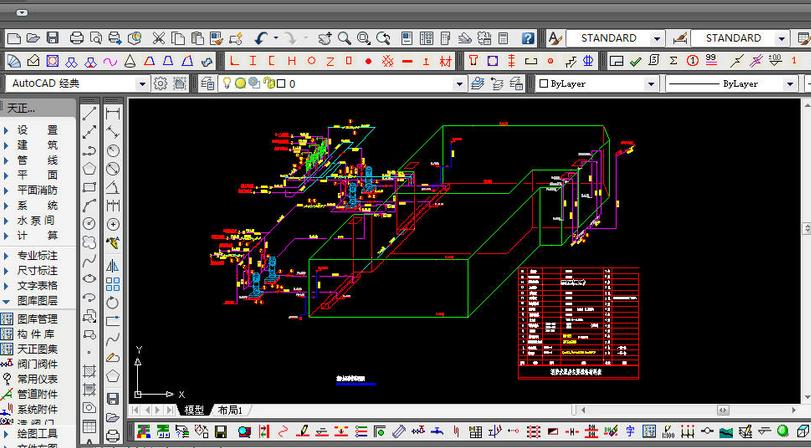Click the New file icon
Screen dimensions: 811x448
[x=13, y=38]
